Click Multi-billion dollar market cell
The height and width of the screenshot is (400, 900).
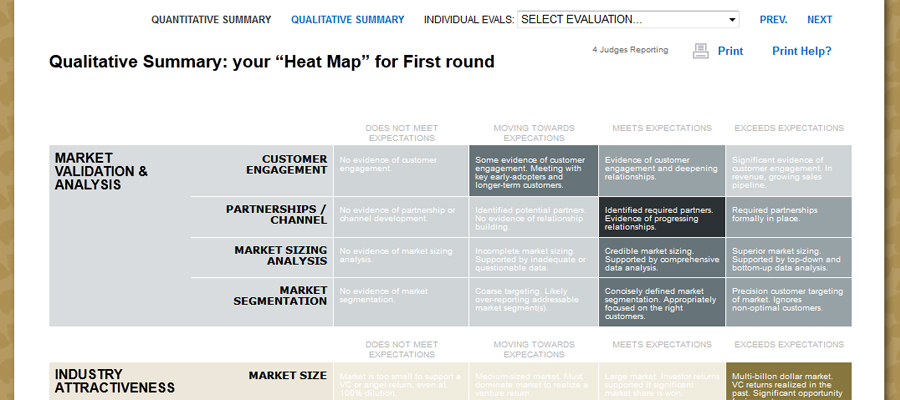[789, 381]
